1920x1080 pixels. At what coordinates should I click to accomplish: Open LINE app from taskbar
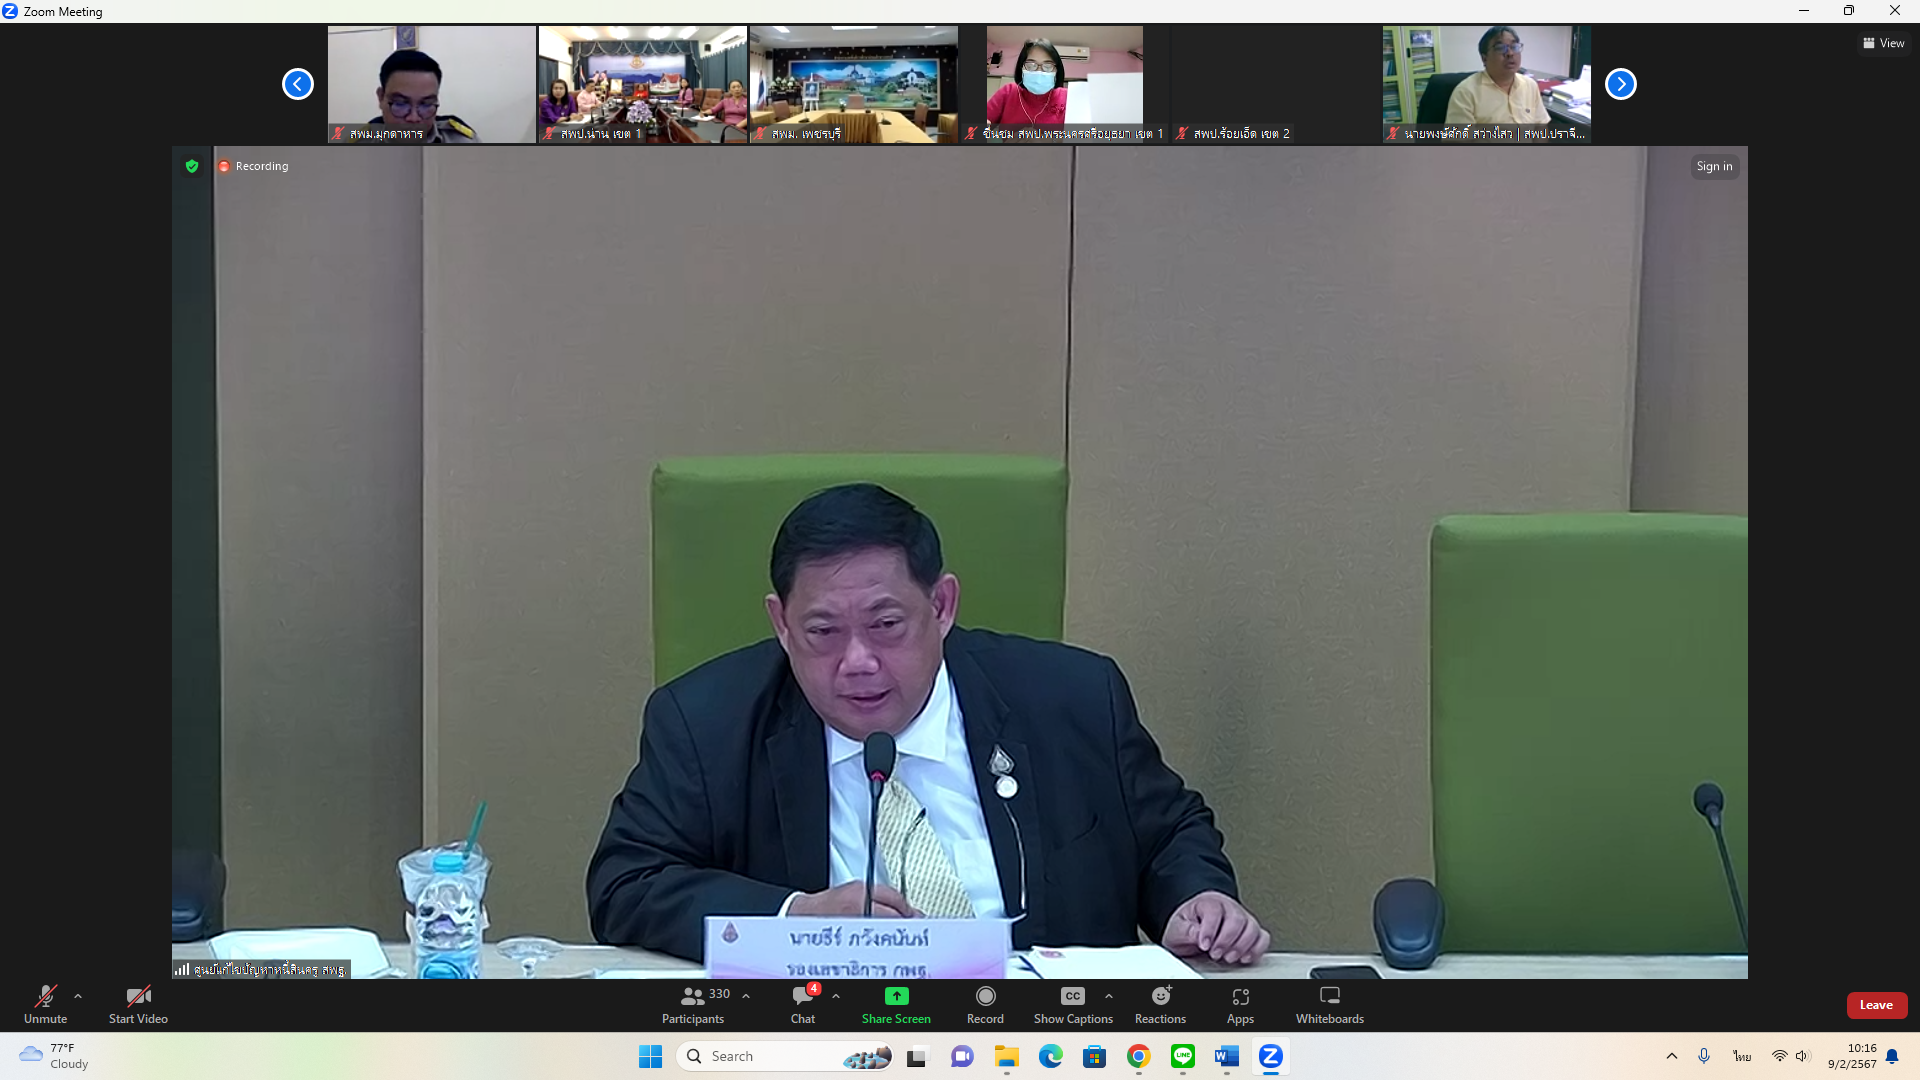(x=1183, y=1056)
